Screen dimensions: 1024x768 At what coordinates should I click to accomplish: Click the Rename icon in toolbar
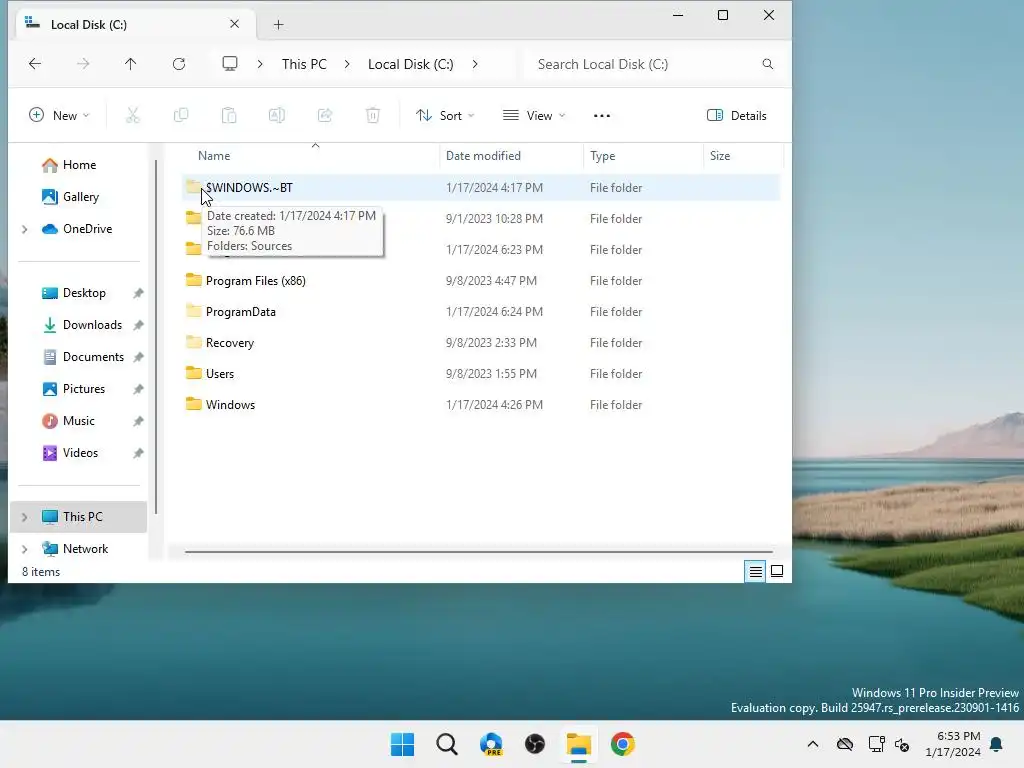(x=277, y=116)
